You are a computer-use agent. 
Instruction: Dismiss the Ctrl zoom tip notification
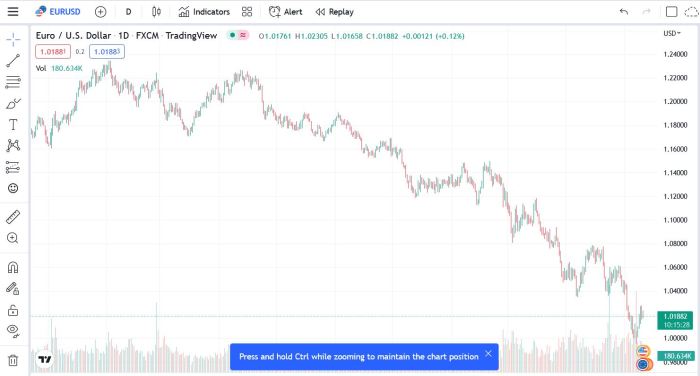pos(488,354)
